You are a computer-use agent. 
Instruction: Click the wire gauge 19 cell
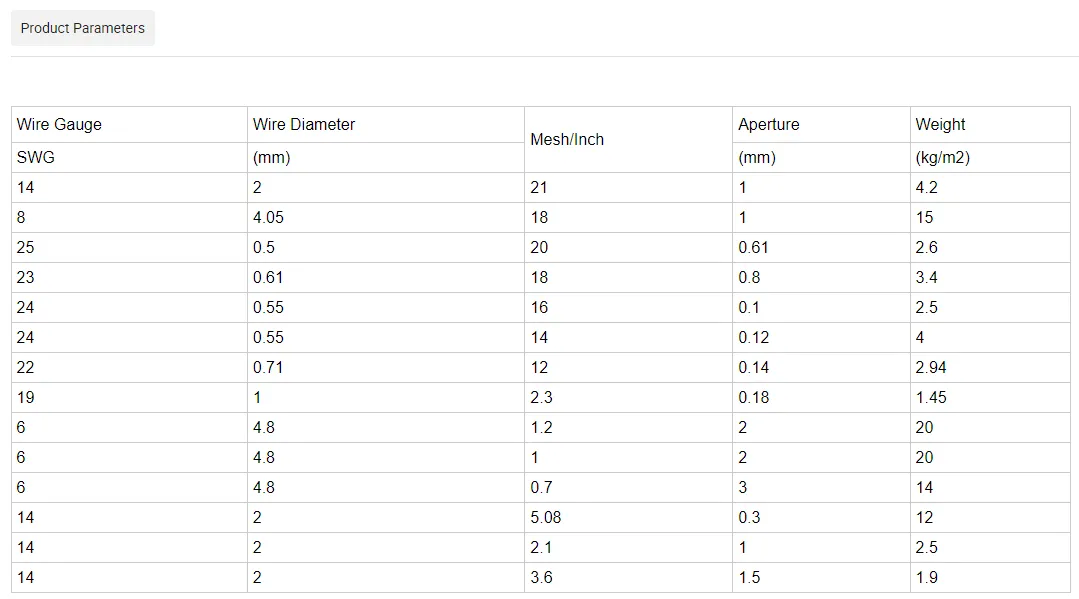pyautogui.click(x=26, y=397)
